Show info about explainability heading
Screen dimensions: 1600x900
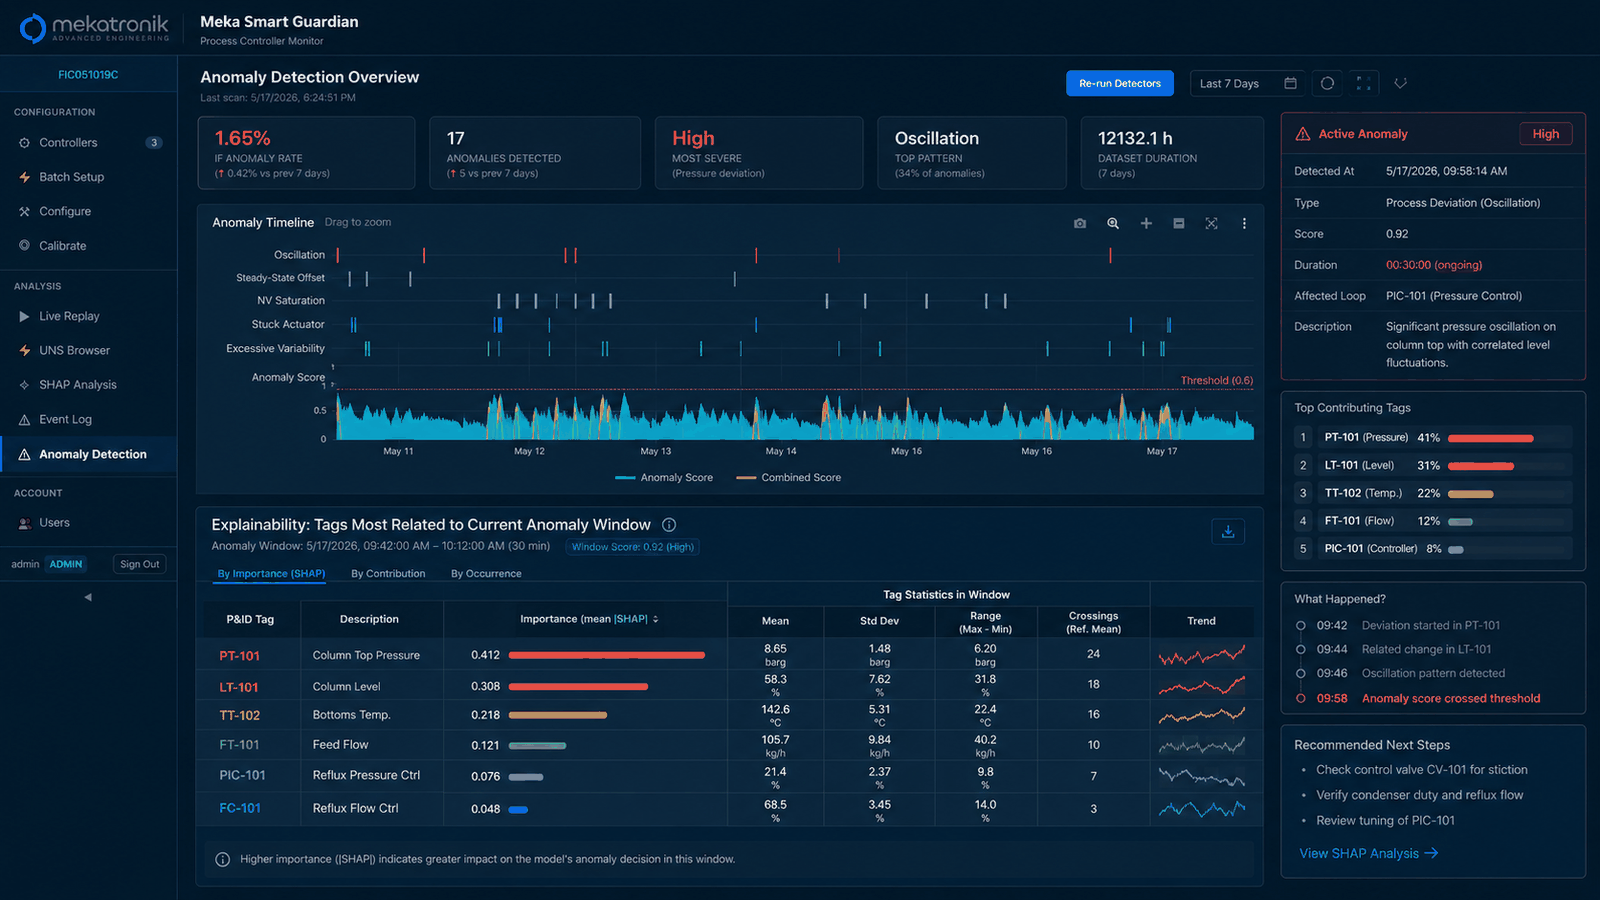669,525
